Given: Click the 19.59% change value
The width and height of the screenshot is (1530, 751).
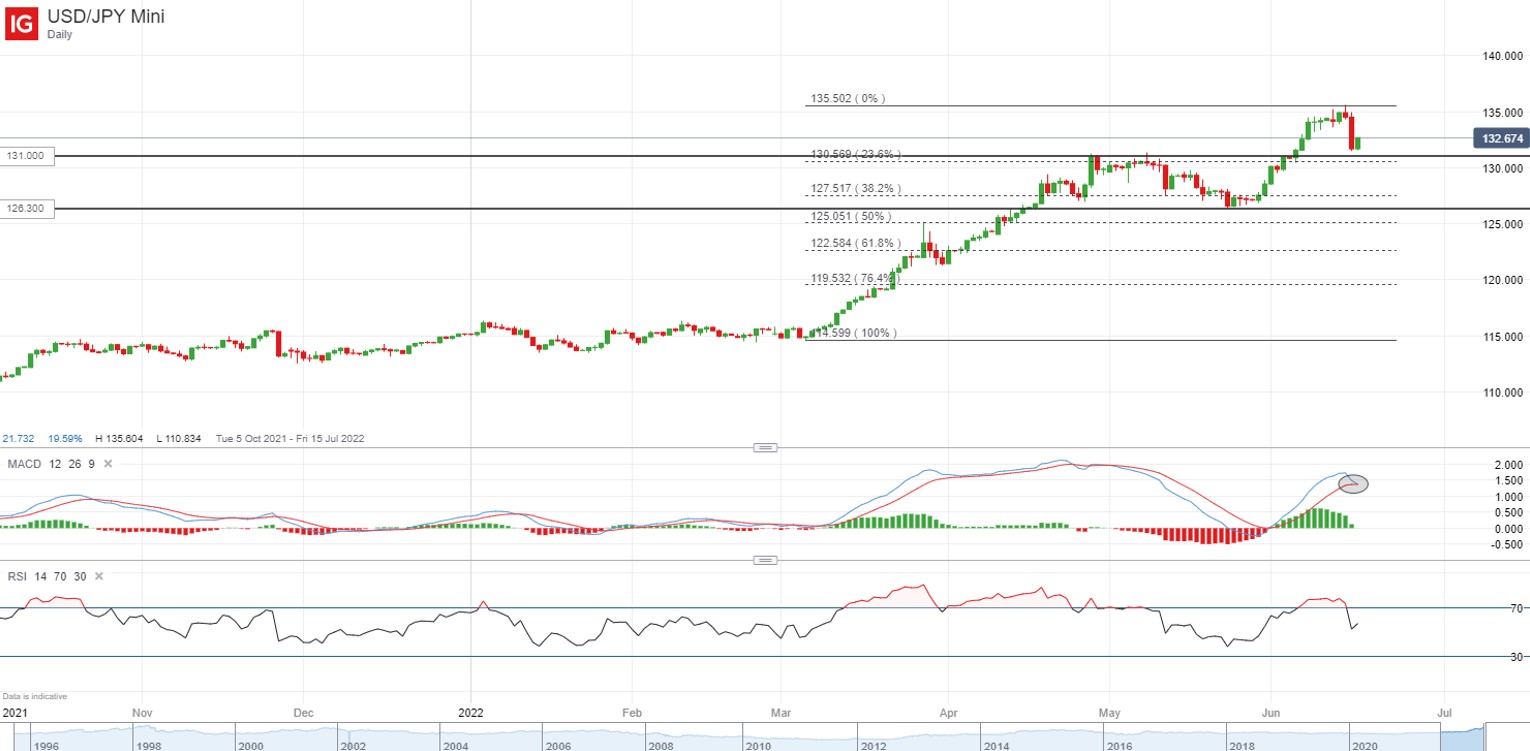Looking at the screenshot, I should click(x=63, y=439).
